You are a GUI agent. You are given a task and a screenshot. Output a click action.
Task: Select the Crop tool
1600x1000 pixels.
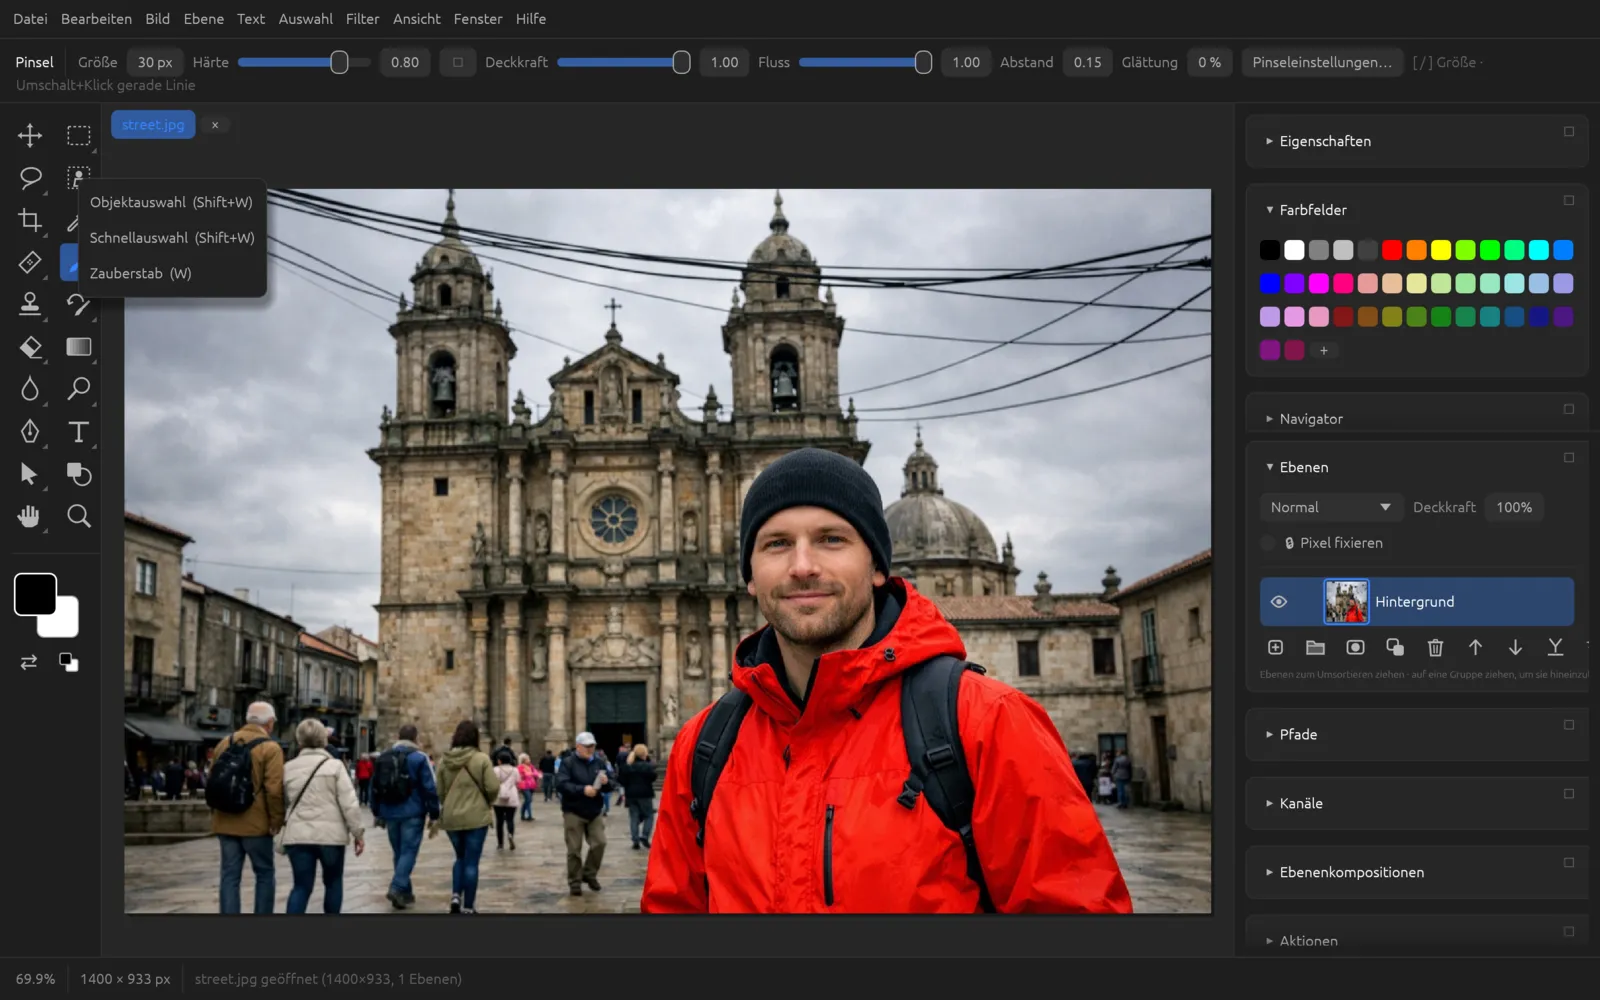[x=30, y=220]
